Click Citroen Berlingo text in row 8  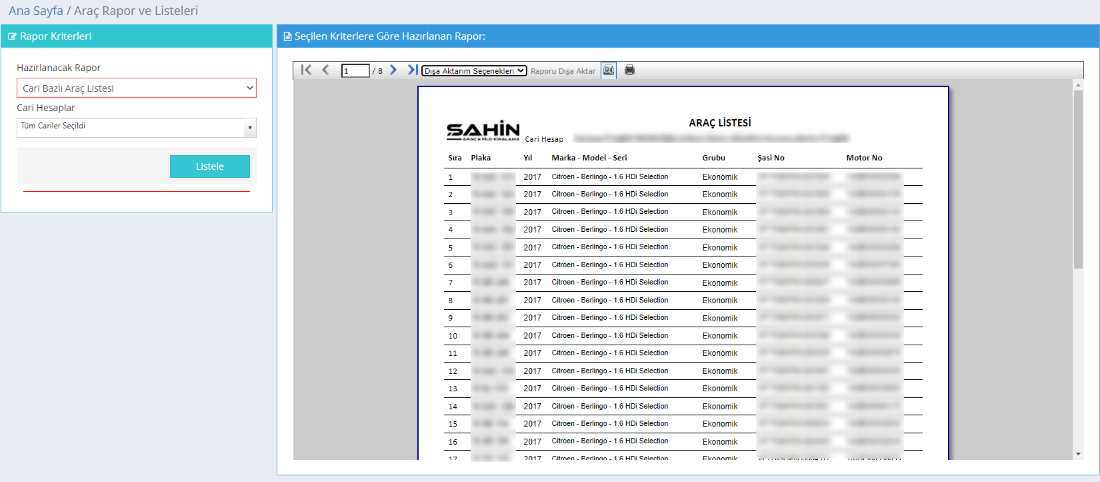click(x=610, y=300)
